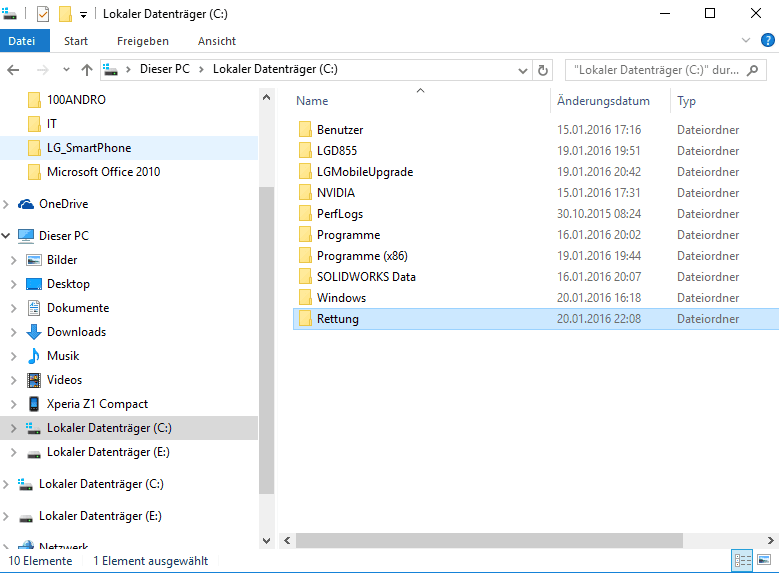Select the Programme (x86) folder
The image size is (779, 573).
pyautogui.click(x=362, y=256)
